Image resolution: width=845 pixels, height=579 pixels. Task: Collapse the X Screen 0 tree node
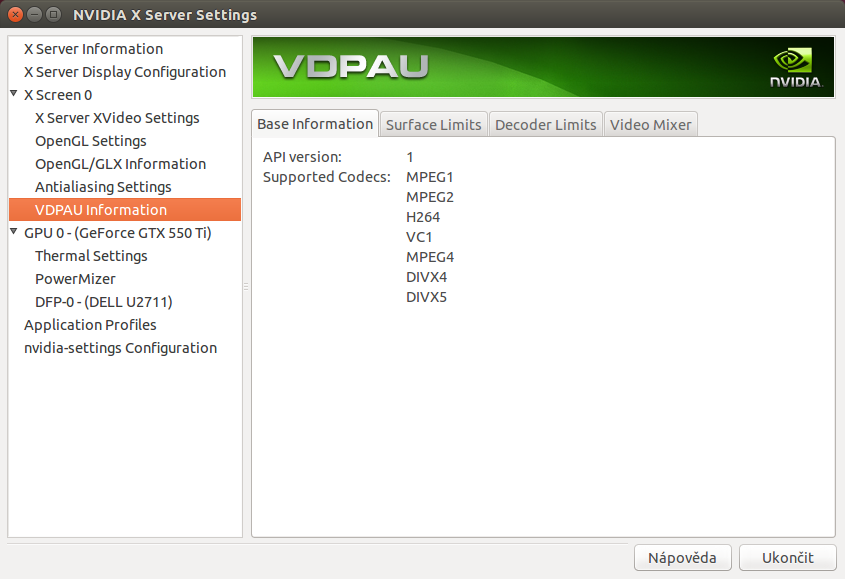[x=14, y=94]
